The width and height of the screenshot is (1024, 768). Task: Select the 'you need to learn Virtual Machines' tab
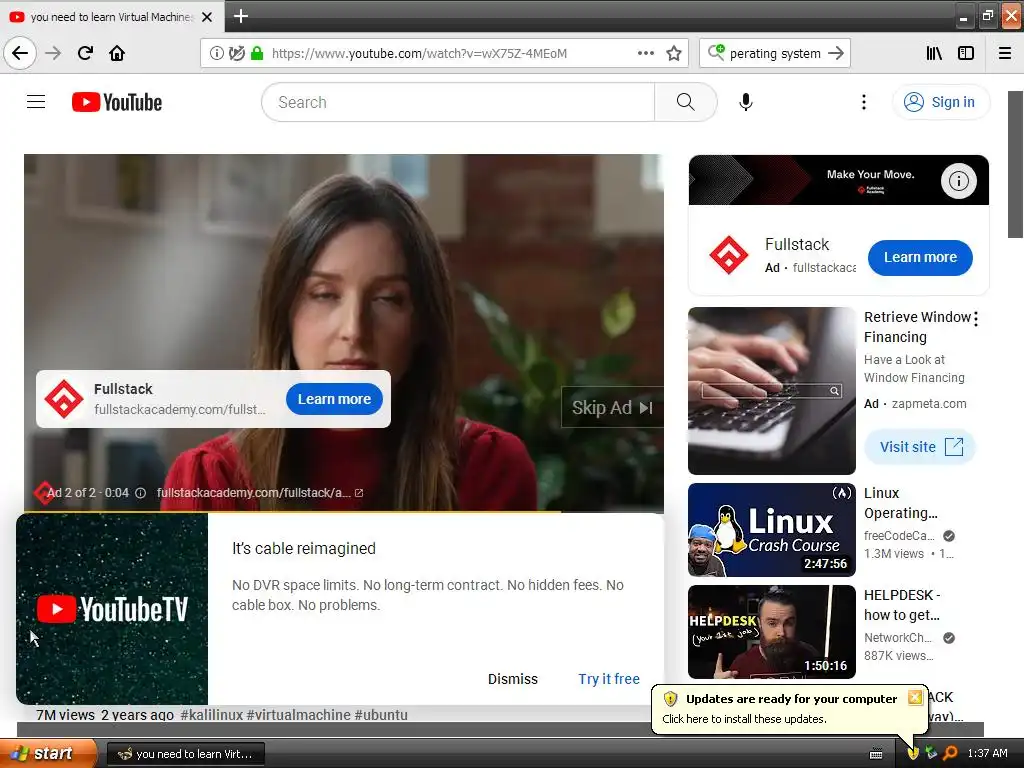(x=112, y=17)
